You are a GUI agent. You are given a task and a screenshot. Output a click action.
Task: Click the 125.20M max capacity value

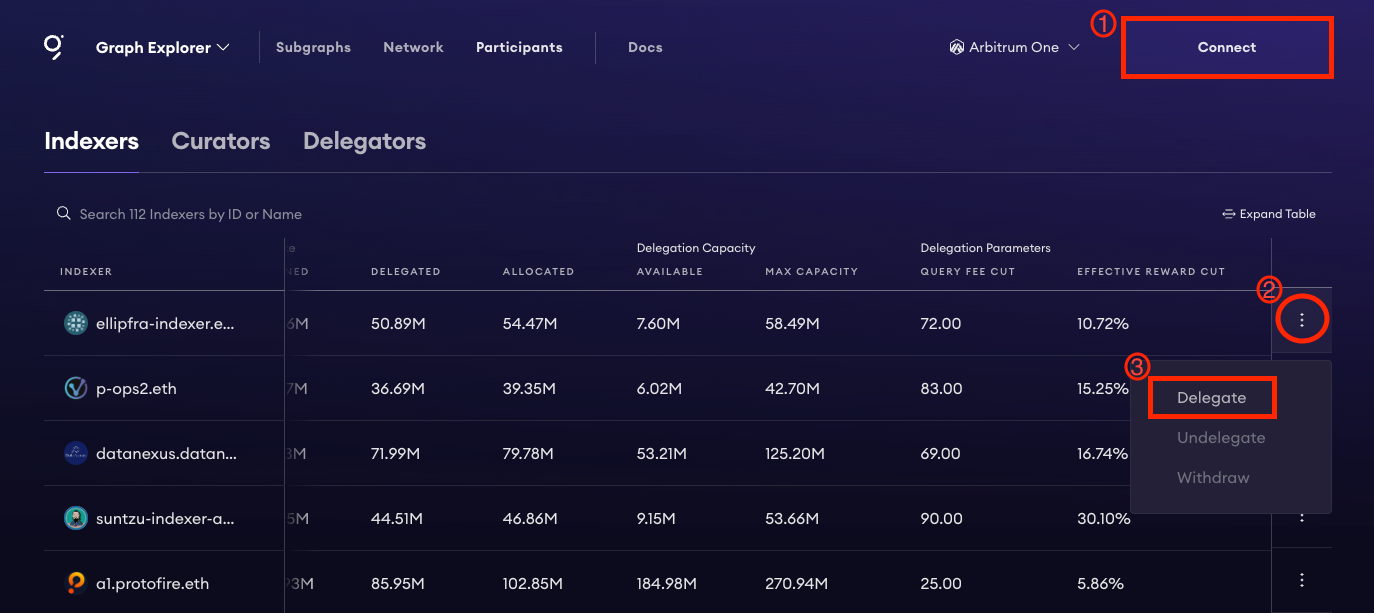pyautogui.click(x=795, y=454)
